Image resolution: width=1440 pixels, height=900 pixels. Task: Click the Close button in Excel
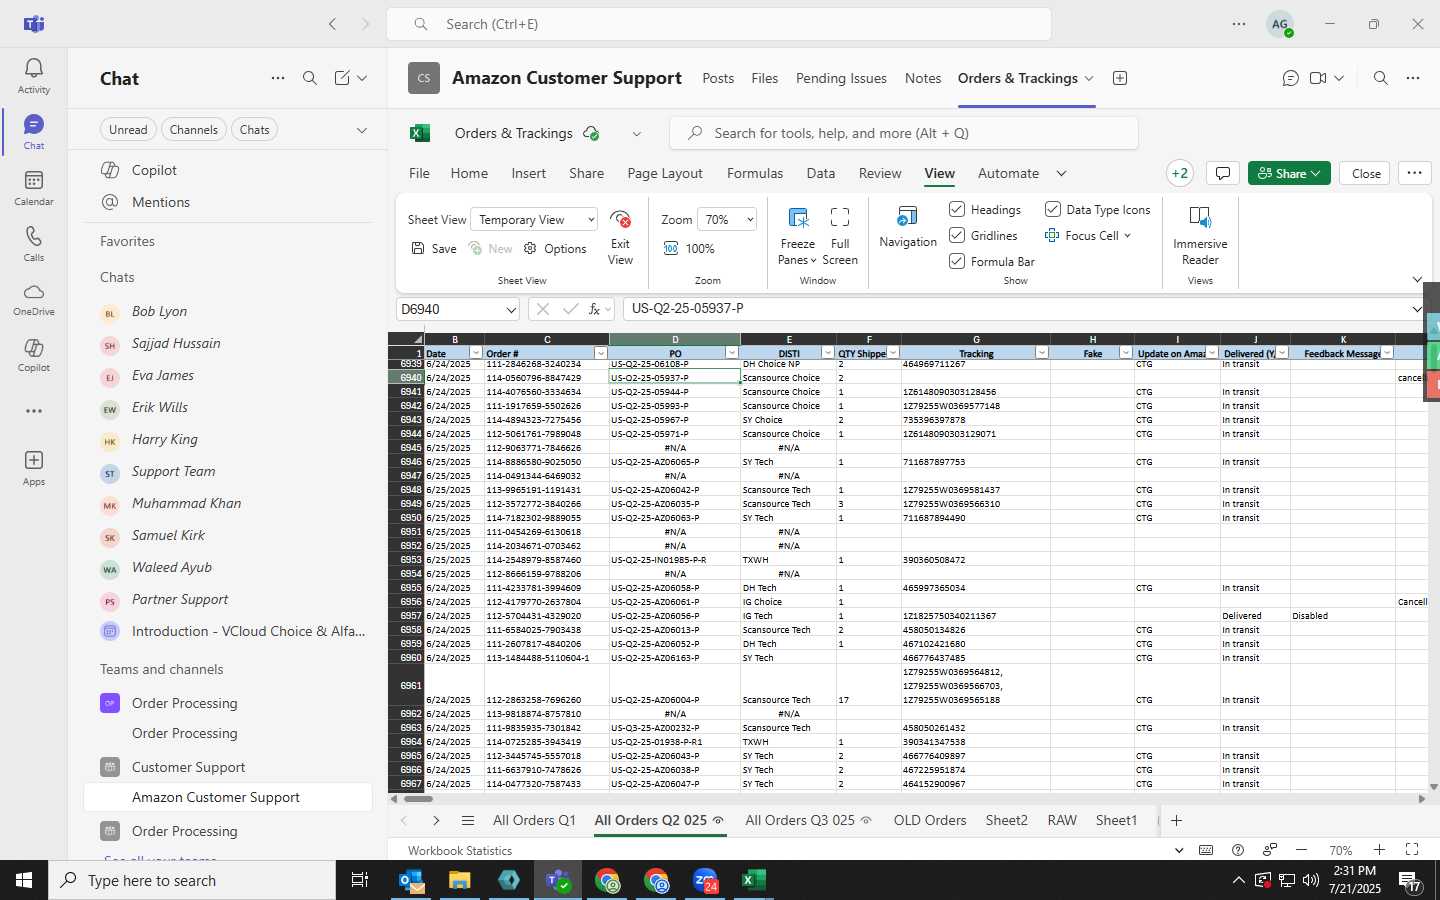(1366, 173)
